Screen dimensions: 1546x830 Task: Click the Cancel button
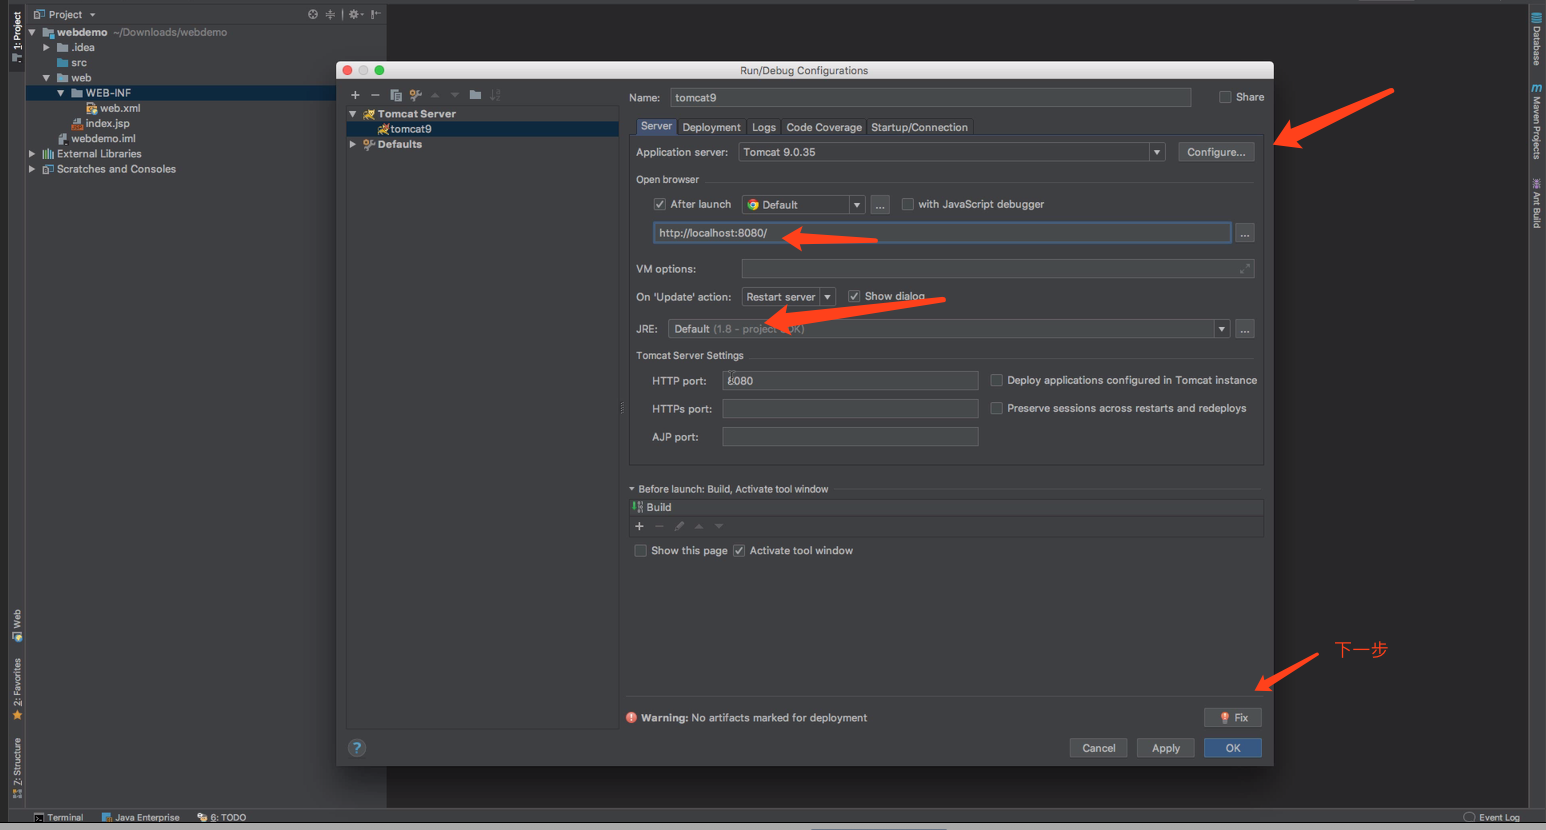coord(1098,748)
